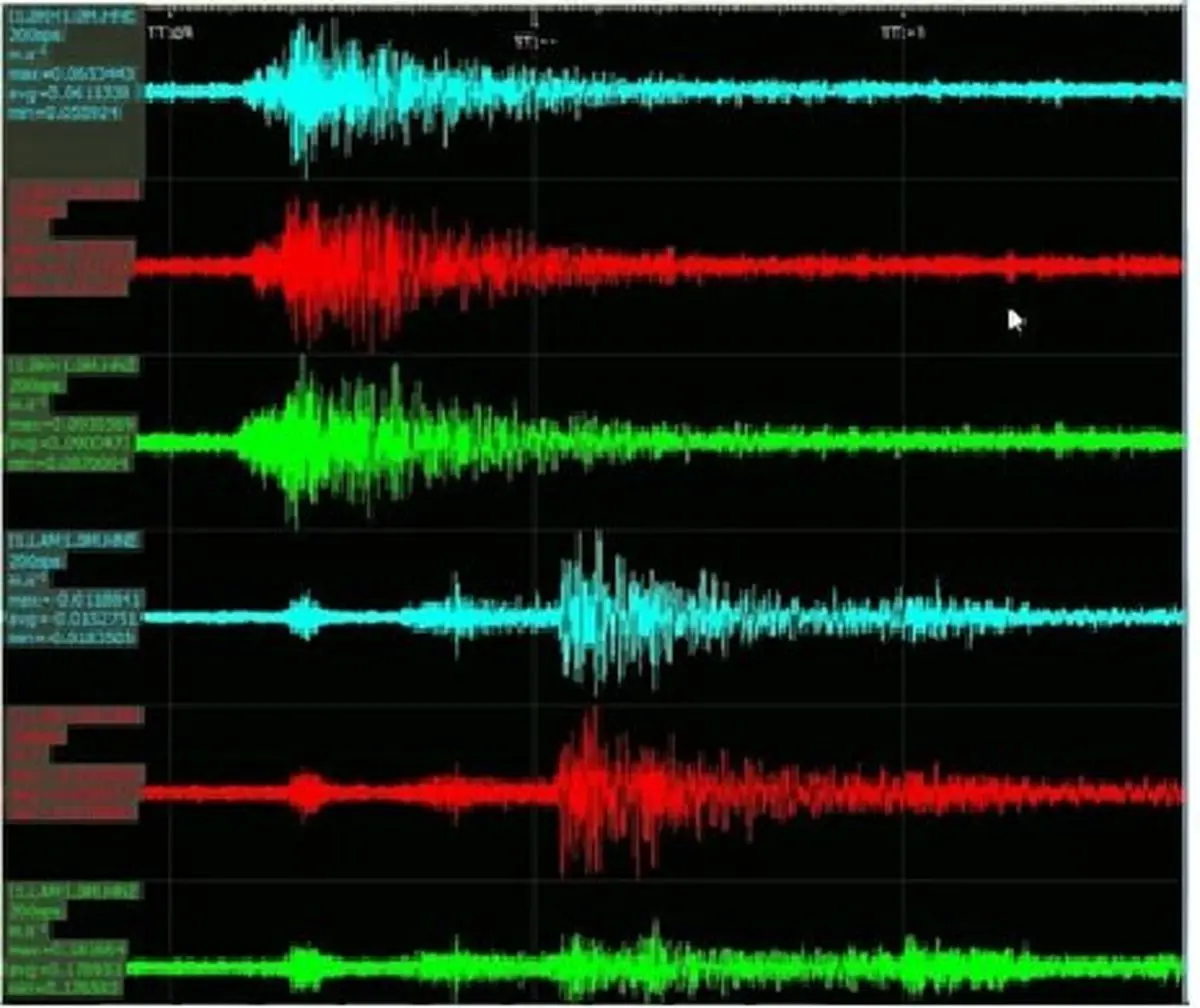Screen dimensions: 1200x1008
Task: Select the upper green channel info label
Action: [70, 414]
